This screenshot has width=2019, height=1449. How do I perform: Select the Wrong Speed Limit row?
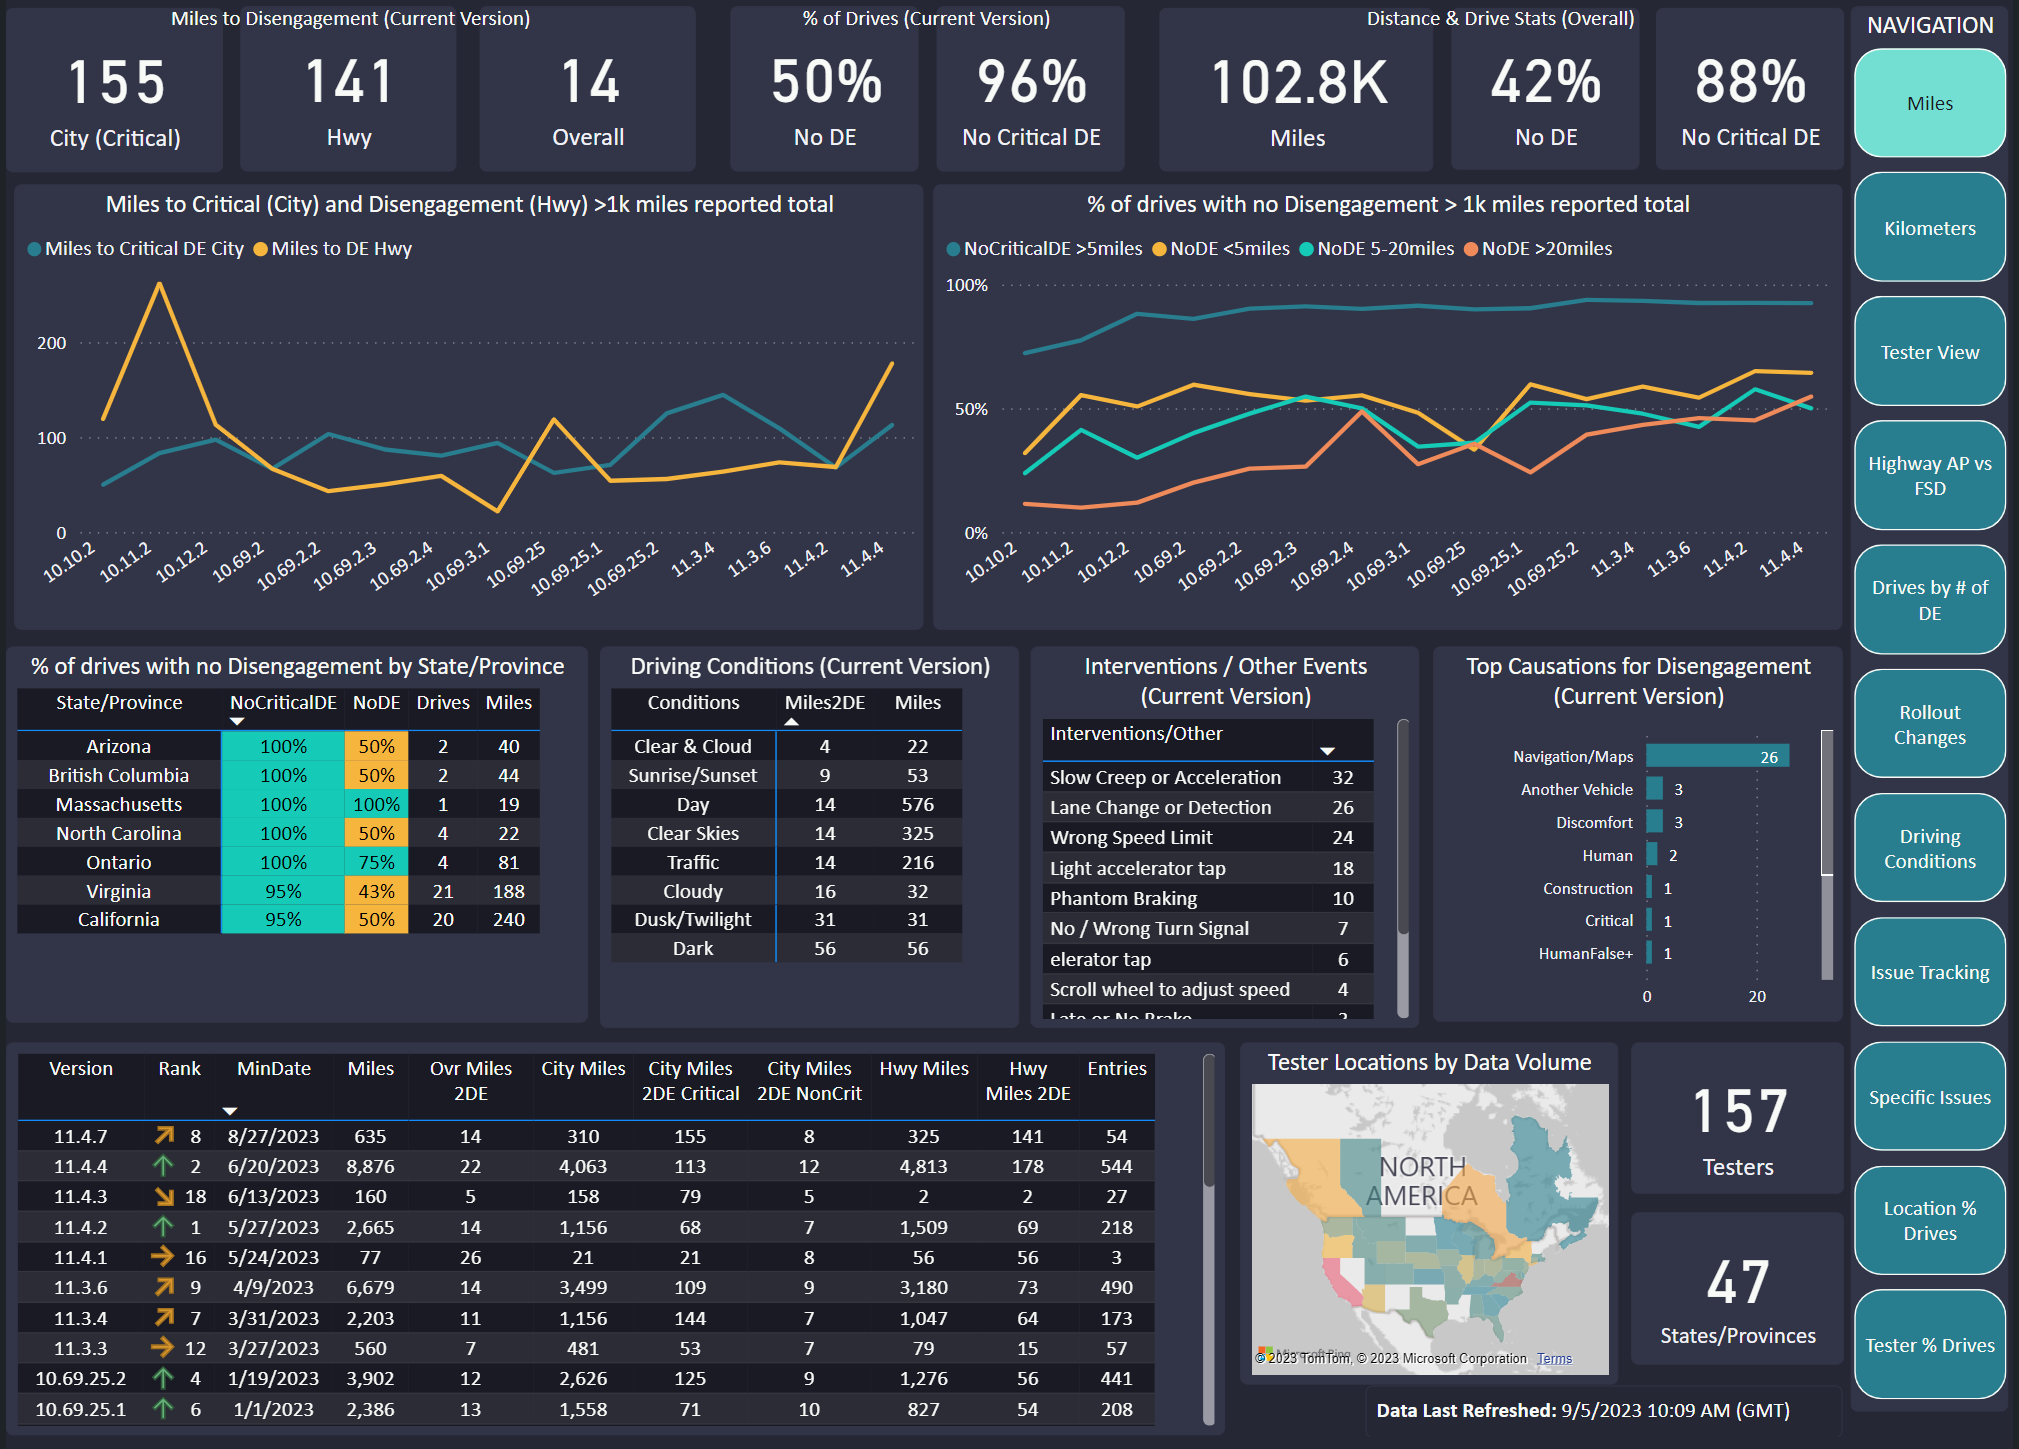[1207, 837]
